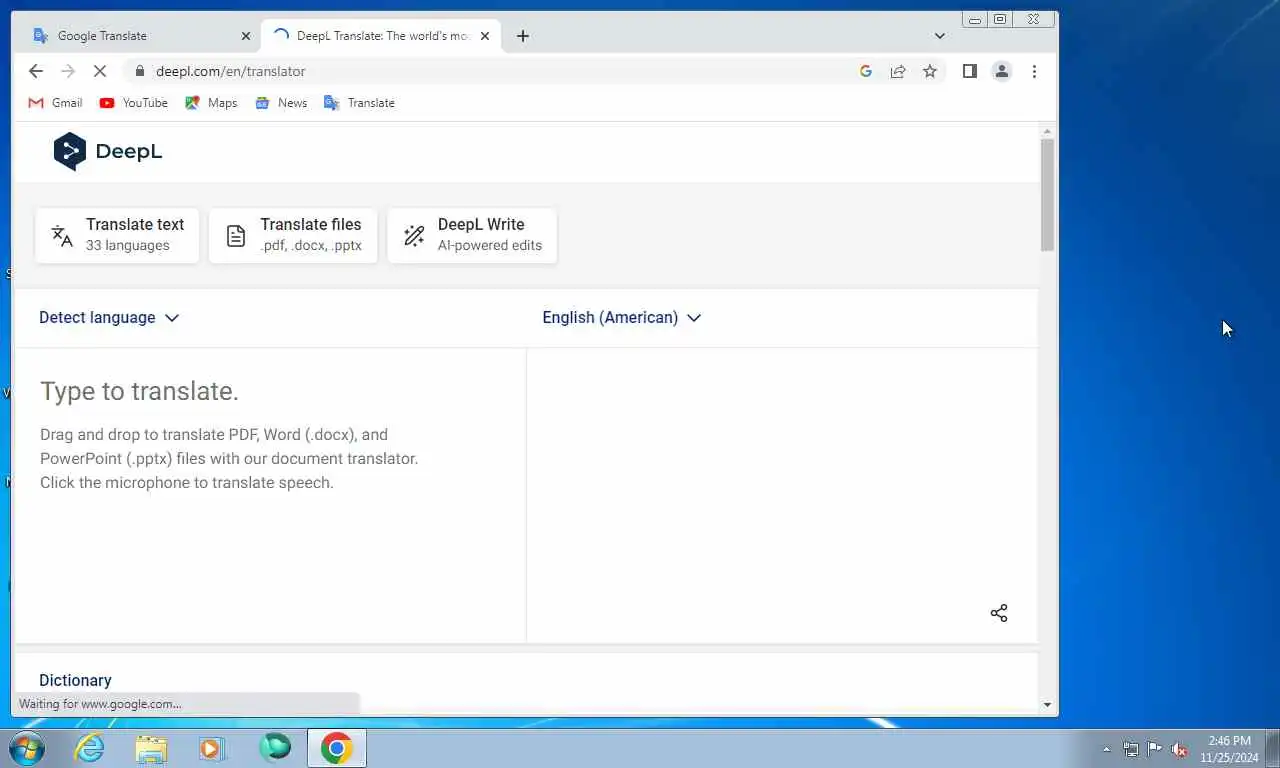The height and width of the screenshot is (768, 1280).
Task: Open Windows Explorer folder from taskbar
Action: (151, 748)
